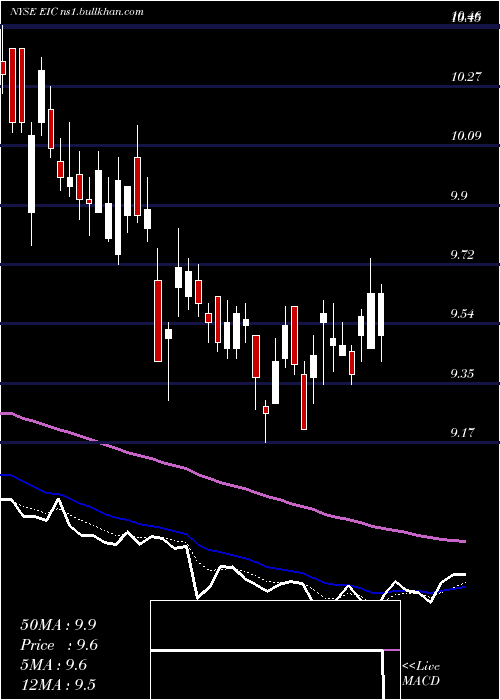Click the 50MA : 9.9 readout
Image resolution: width=500 pixels, height=700 pixels.
[58, 625]
